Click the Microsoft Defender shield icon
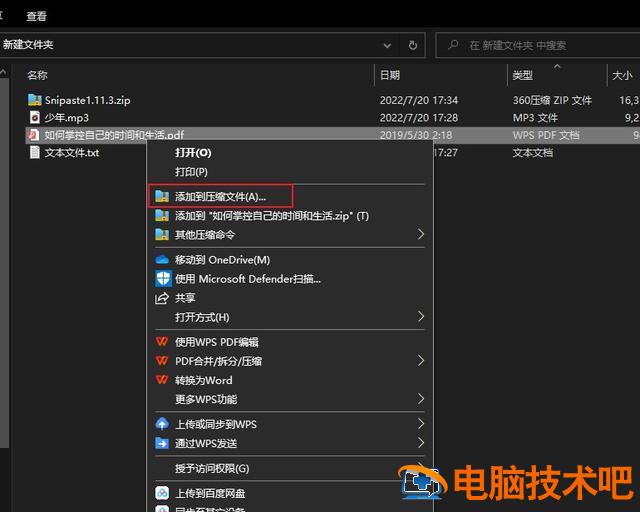This screenshot has width=640, height=512. coord(163,279)
